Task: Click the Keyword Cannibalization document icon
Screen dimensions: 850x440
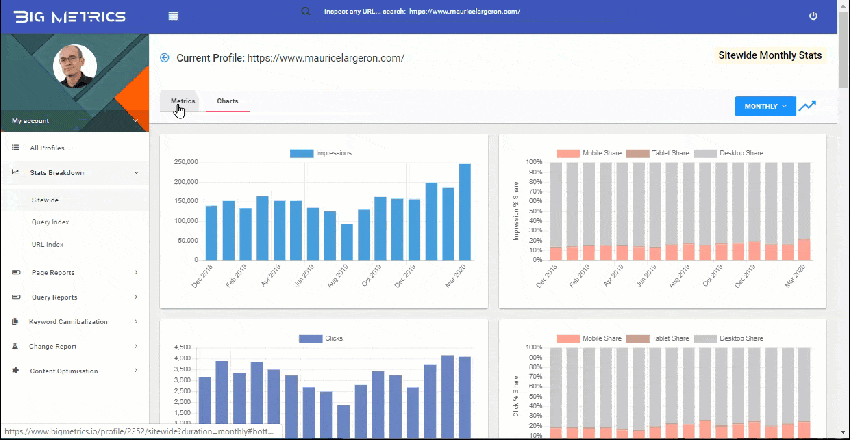Action: point(15,321)
